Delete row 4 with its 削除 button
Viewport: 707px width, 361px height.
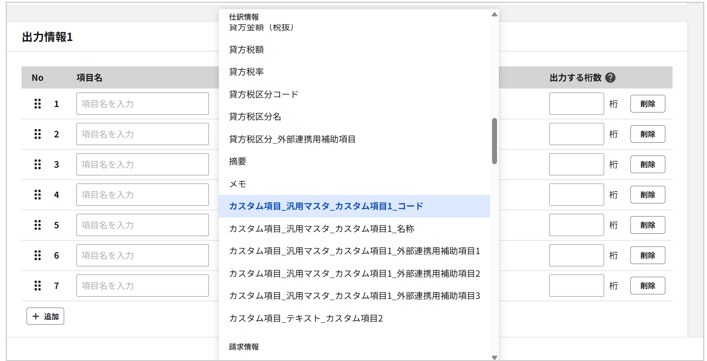[647, 195]
